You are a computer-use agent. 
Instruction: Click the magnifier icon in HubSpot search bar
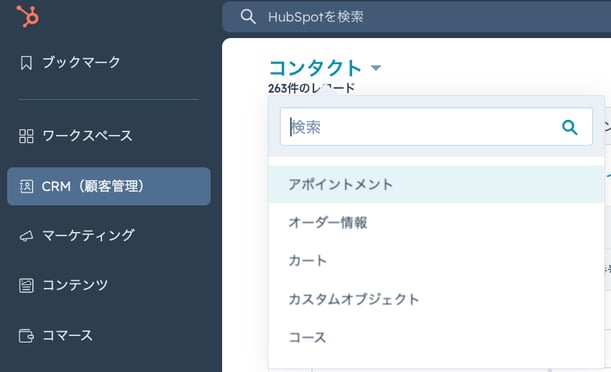(x=248, y=17)
